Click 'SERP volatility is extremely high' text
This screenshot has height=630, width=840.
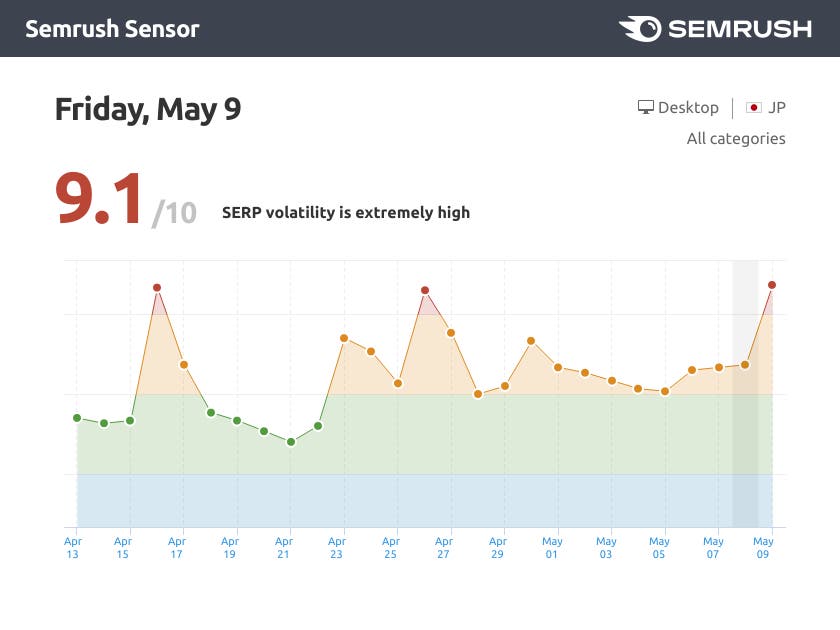click(346, 213)
